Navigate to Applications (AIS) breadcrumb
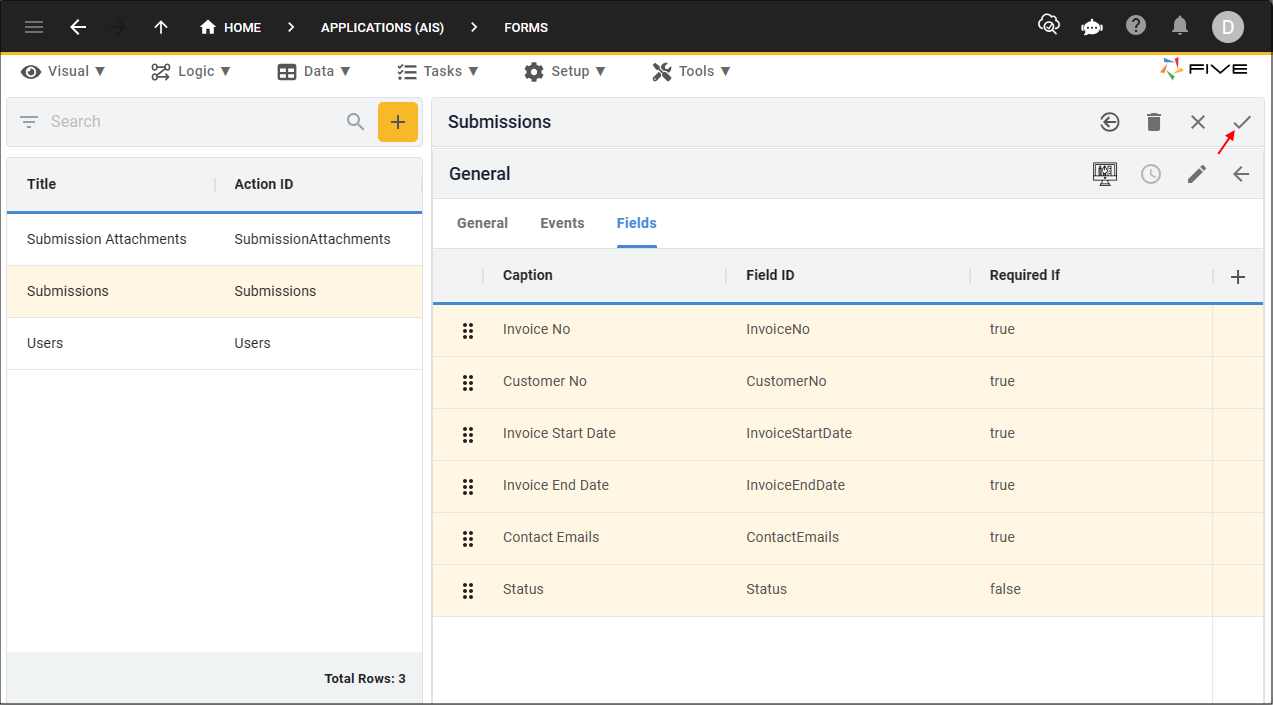1273x705 pixels. pos(382,27)
